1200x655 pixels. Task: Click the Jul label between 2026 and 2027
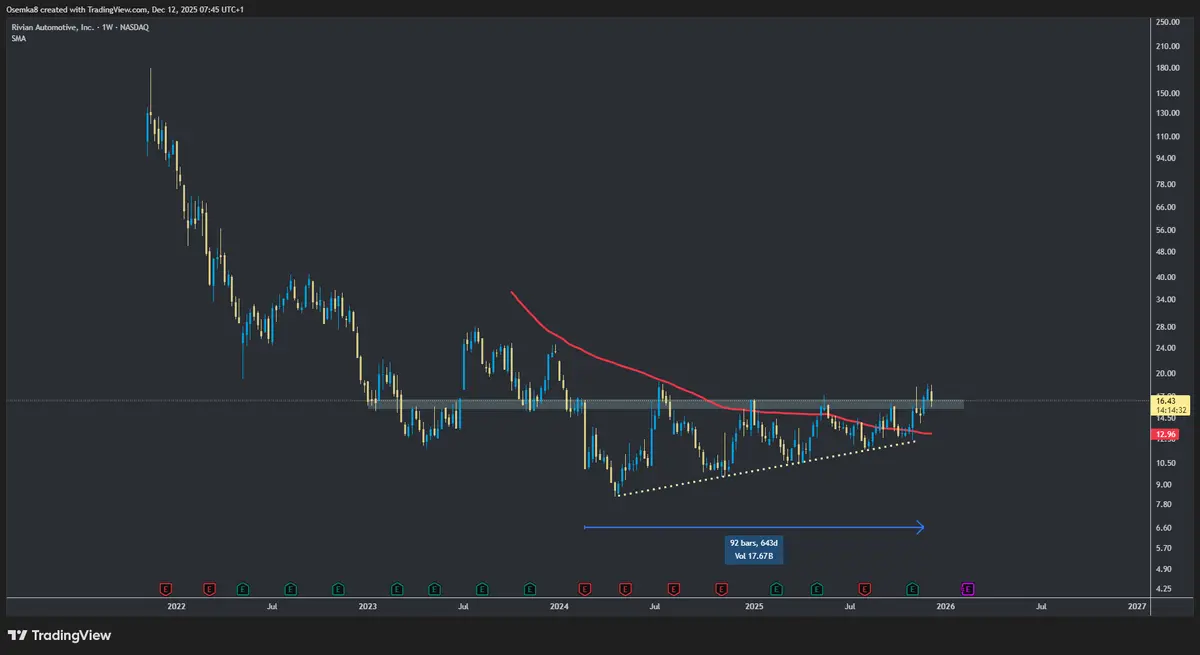[1041, 606]
